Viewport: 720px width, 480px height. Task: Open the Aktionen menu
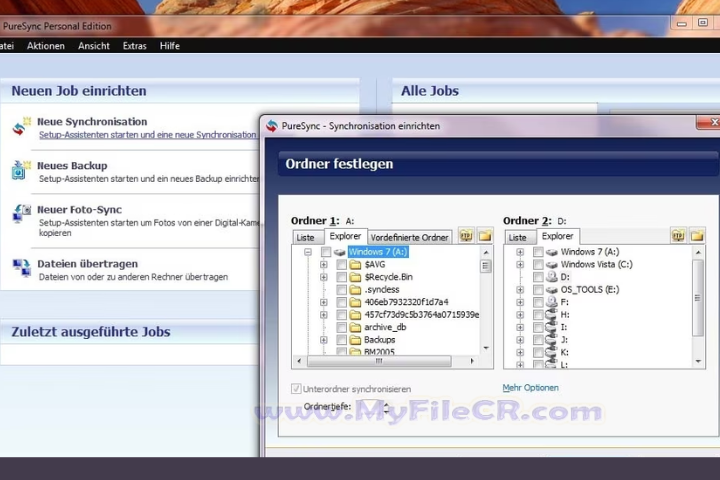tap(45, 45)
